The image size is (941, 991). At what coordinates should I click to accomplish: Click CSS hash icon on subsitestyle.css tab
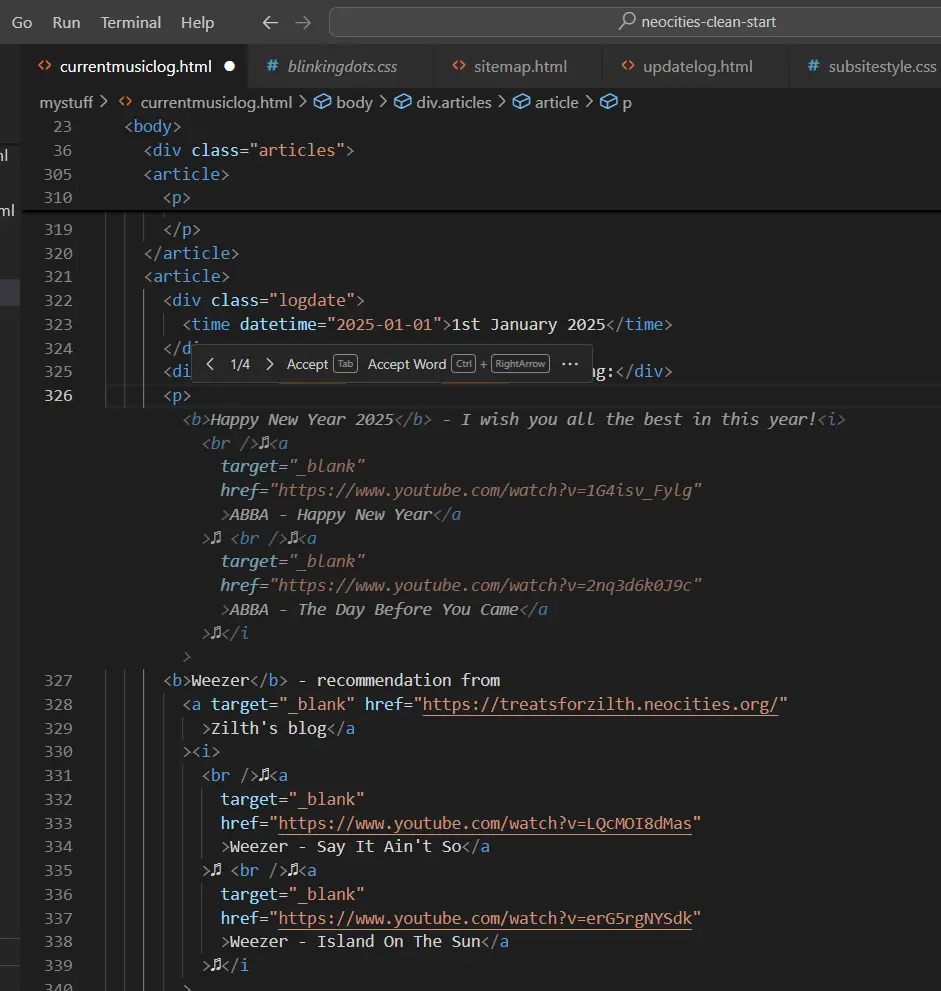pyautogui.click(x=814, y=66)
